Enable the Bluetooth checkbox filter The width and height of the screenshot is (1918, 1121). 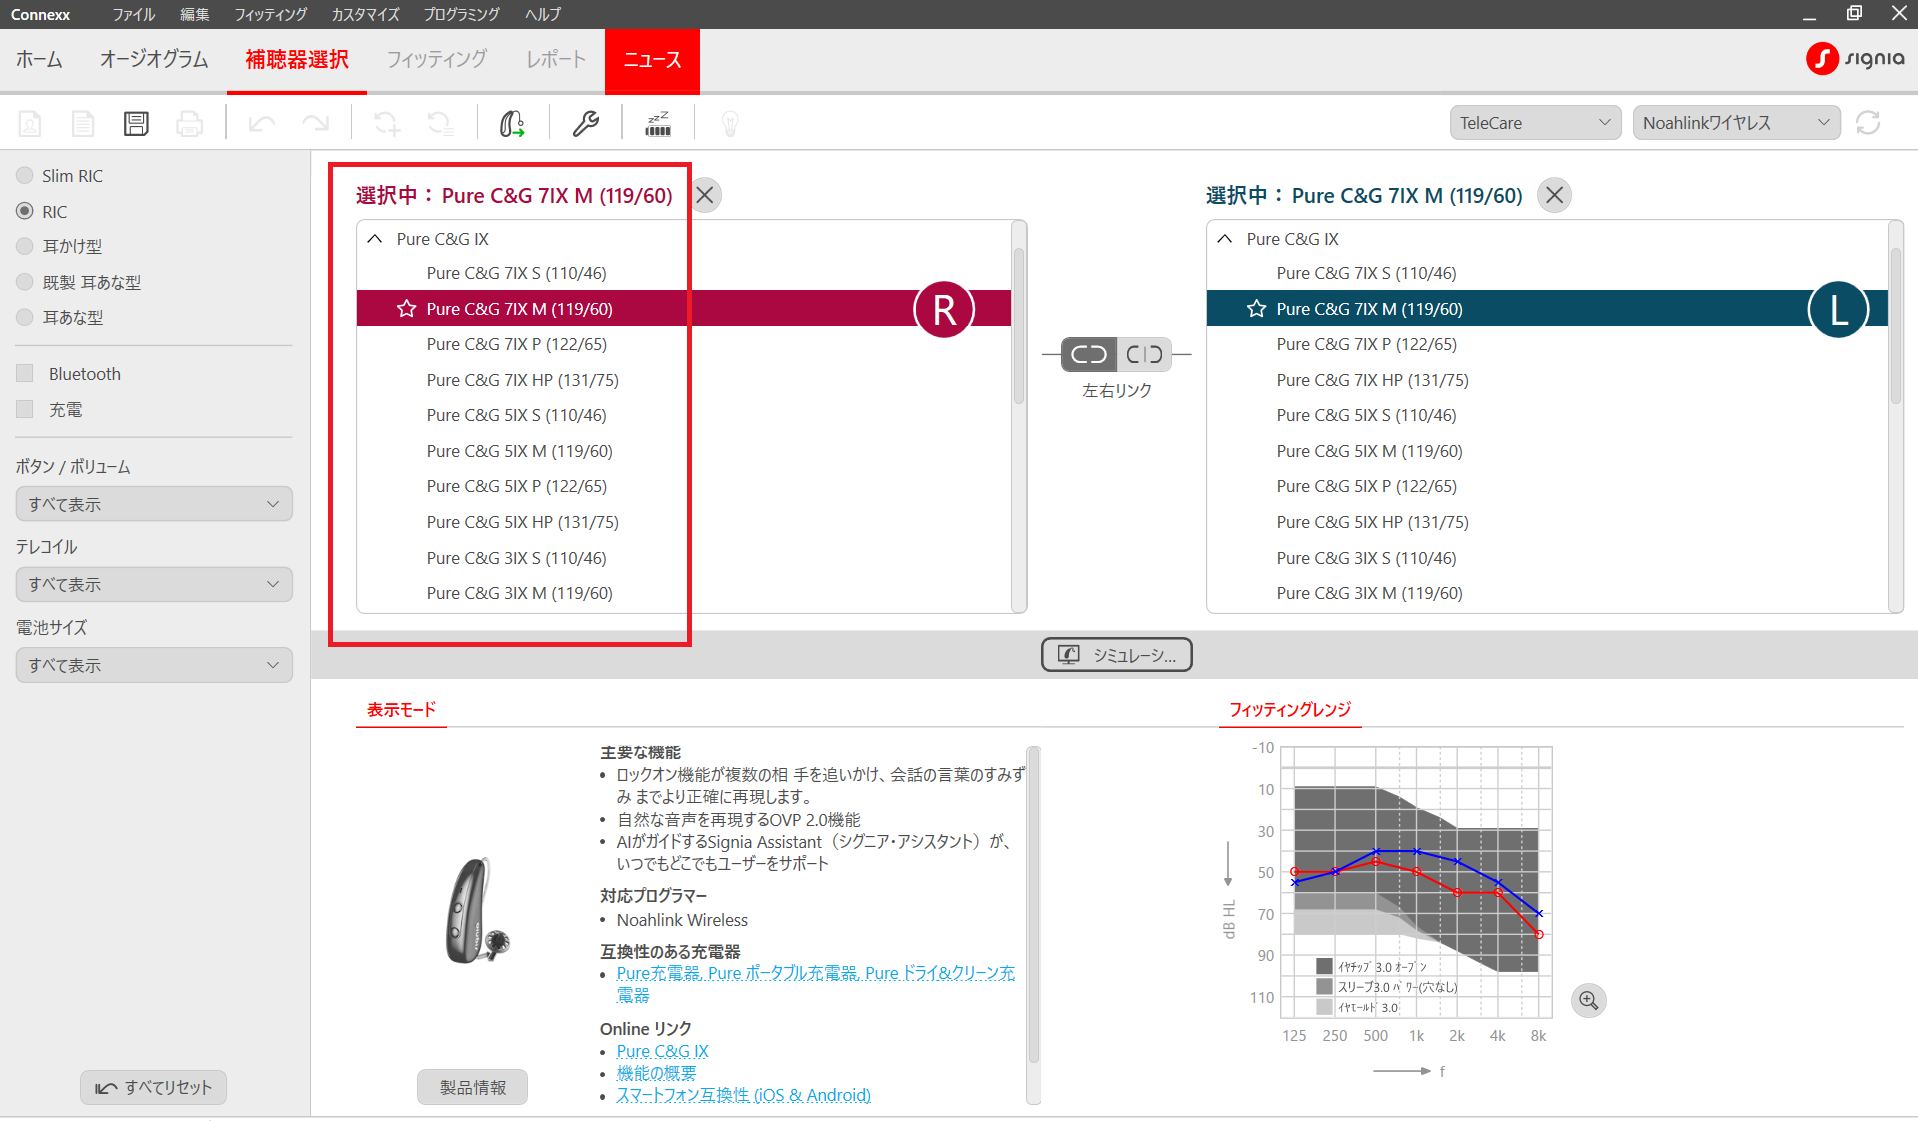tap(25, 374)
